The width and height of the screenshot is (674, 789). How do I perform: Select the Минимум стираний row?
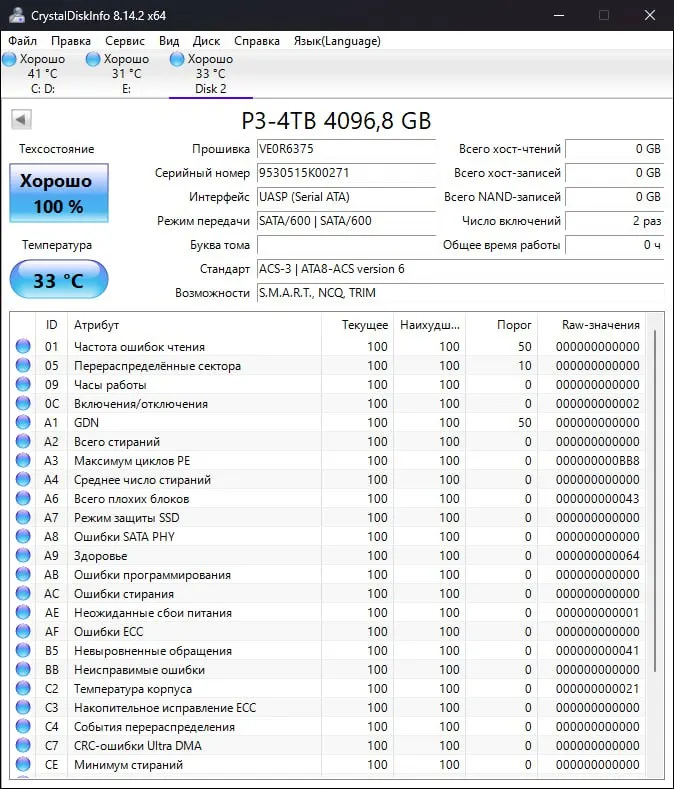[x=327, y=764]
